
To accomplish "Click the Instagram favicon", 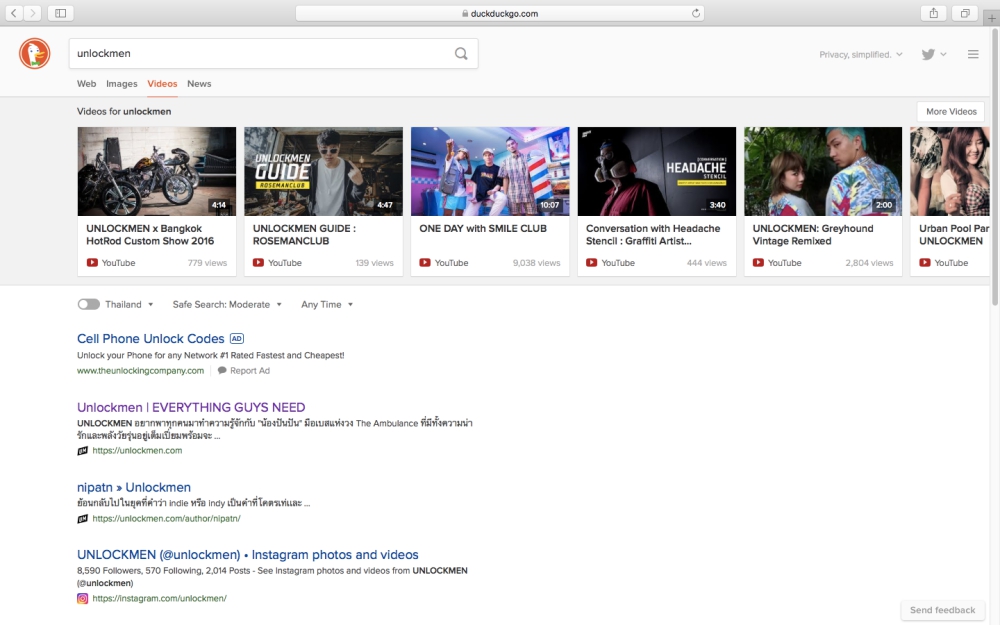I will (82, 598).
